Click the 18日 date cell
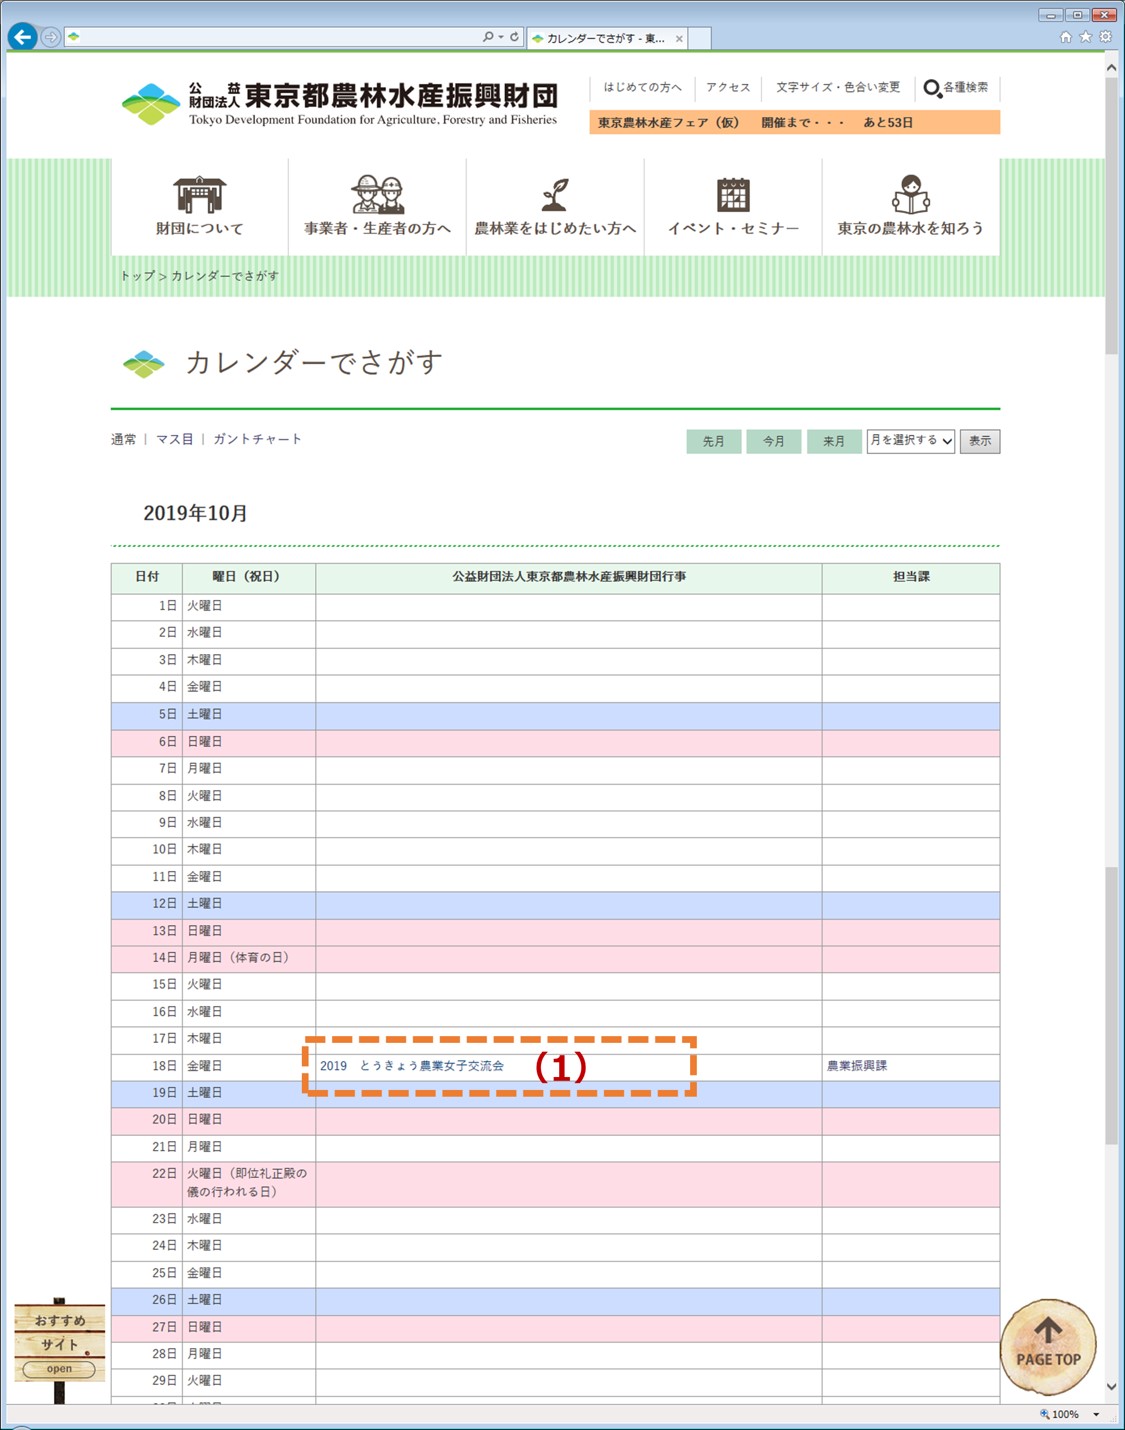This screenshot has height=1430, width=1125. [x=147, y=1067]
